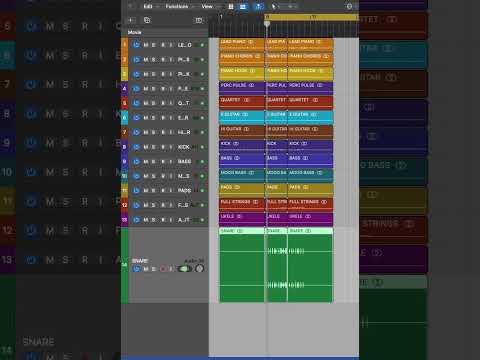Viewport: 480px width, 360px height.
Task: Select the first HI GUITAR region
Action: (x=242, y=132)
